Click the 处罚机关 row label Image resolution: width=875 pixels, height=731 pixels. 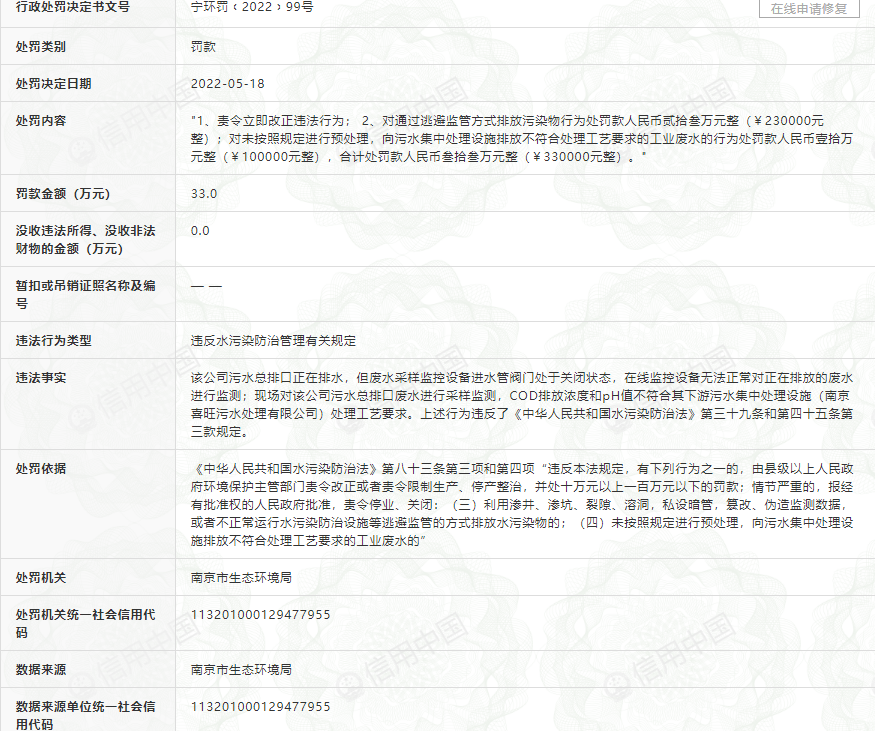coord(41,578)
